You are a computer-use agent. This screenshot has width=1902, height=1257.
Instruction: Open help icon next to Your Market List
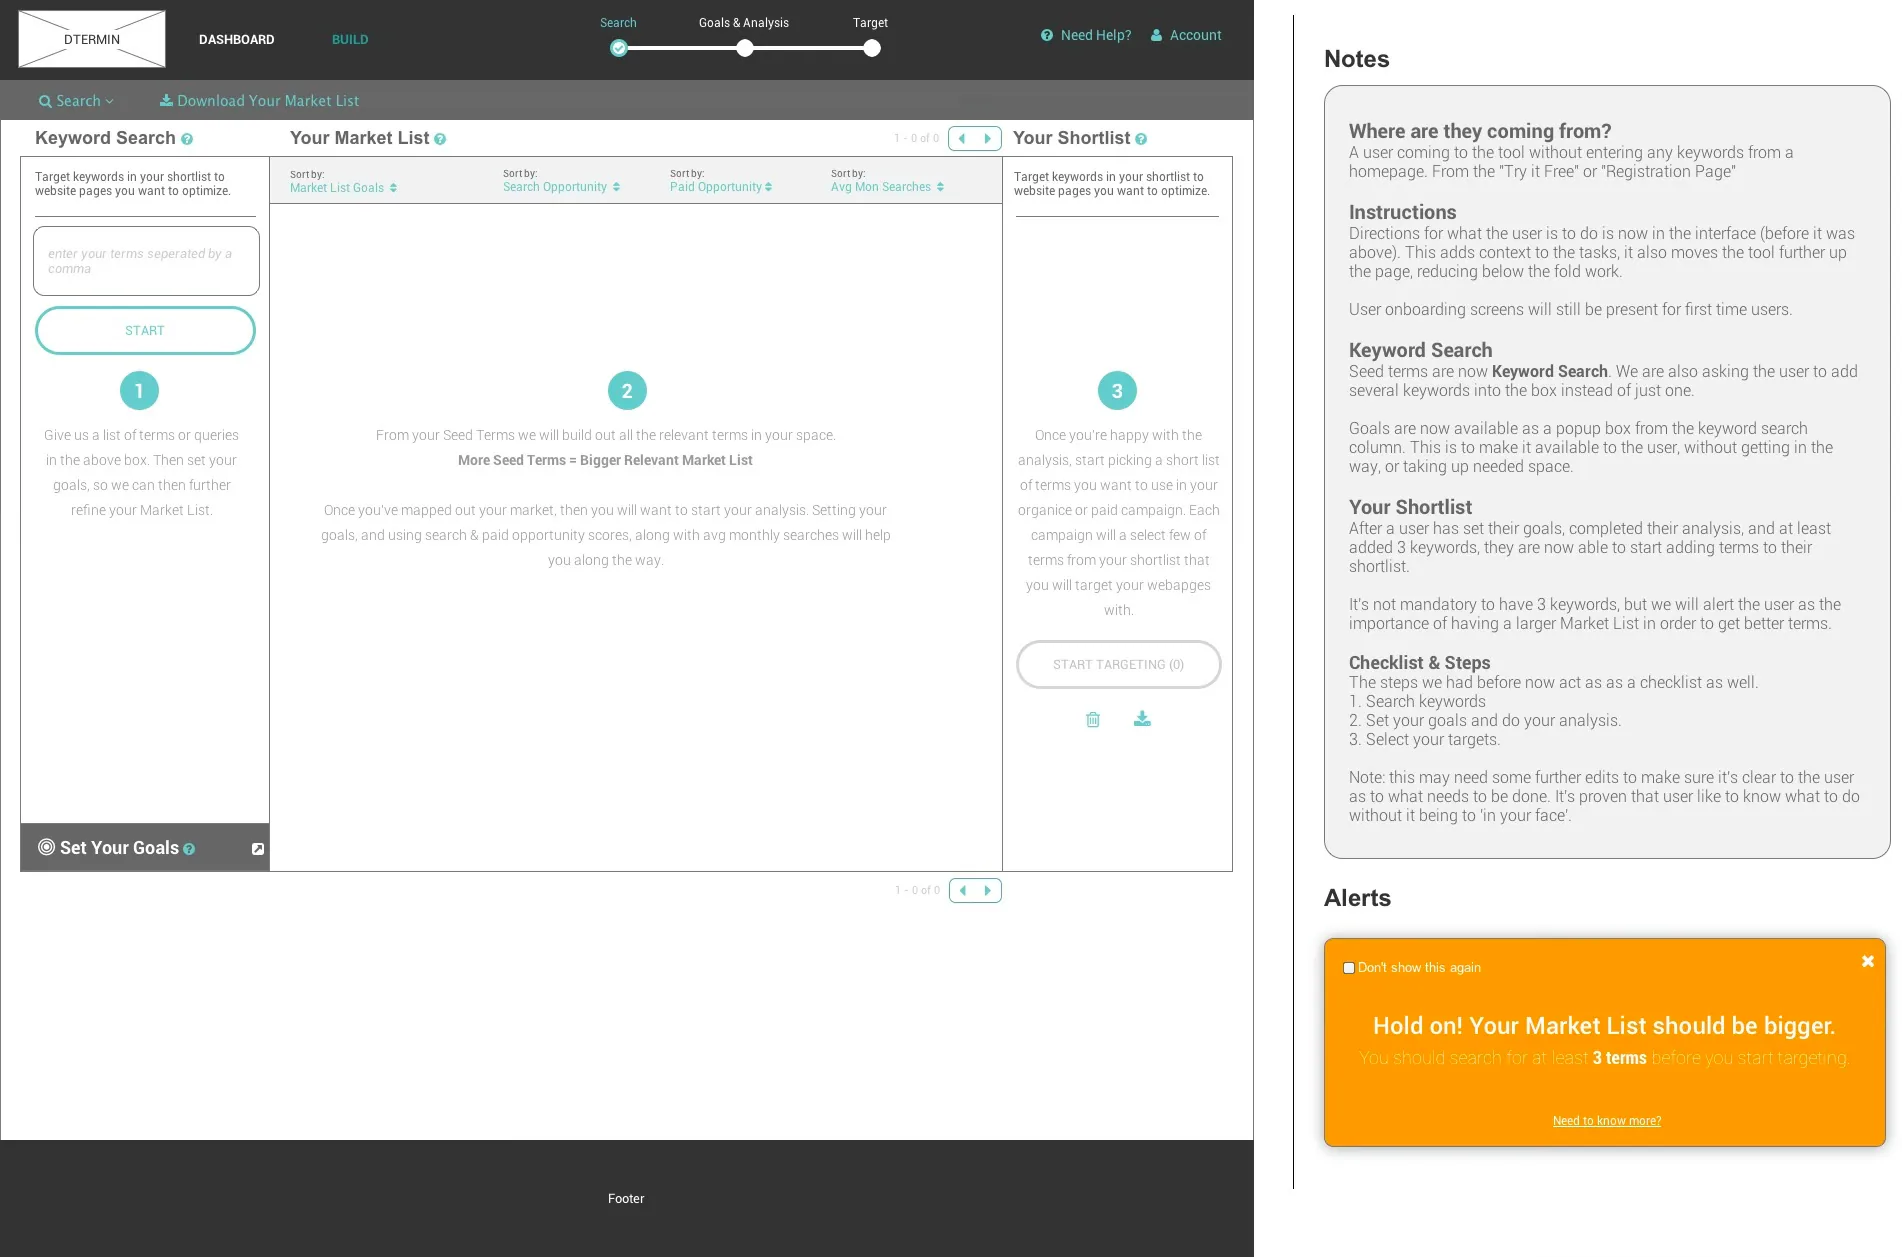point(440,139)
